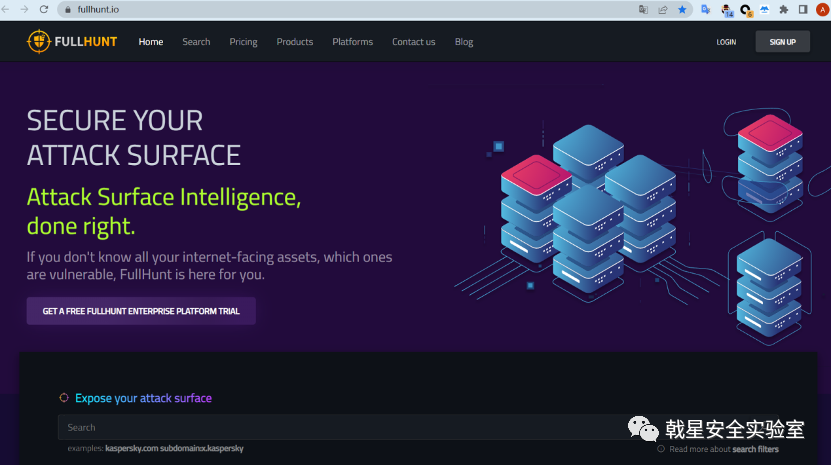Screen dimensions: 832x466
Task: Click the share page icon
Action: pyautogui.click(x=663, y=10)
